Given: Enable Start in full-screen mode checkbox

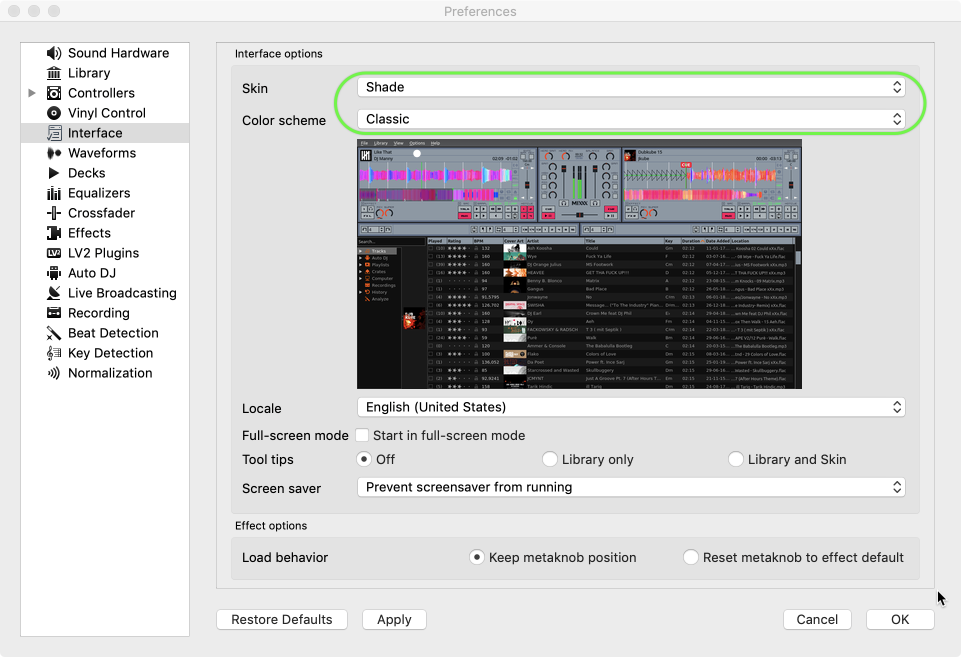Looking at the screenshot, I should click(x=362, y=435).
